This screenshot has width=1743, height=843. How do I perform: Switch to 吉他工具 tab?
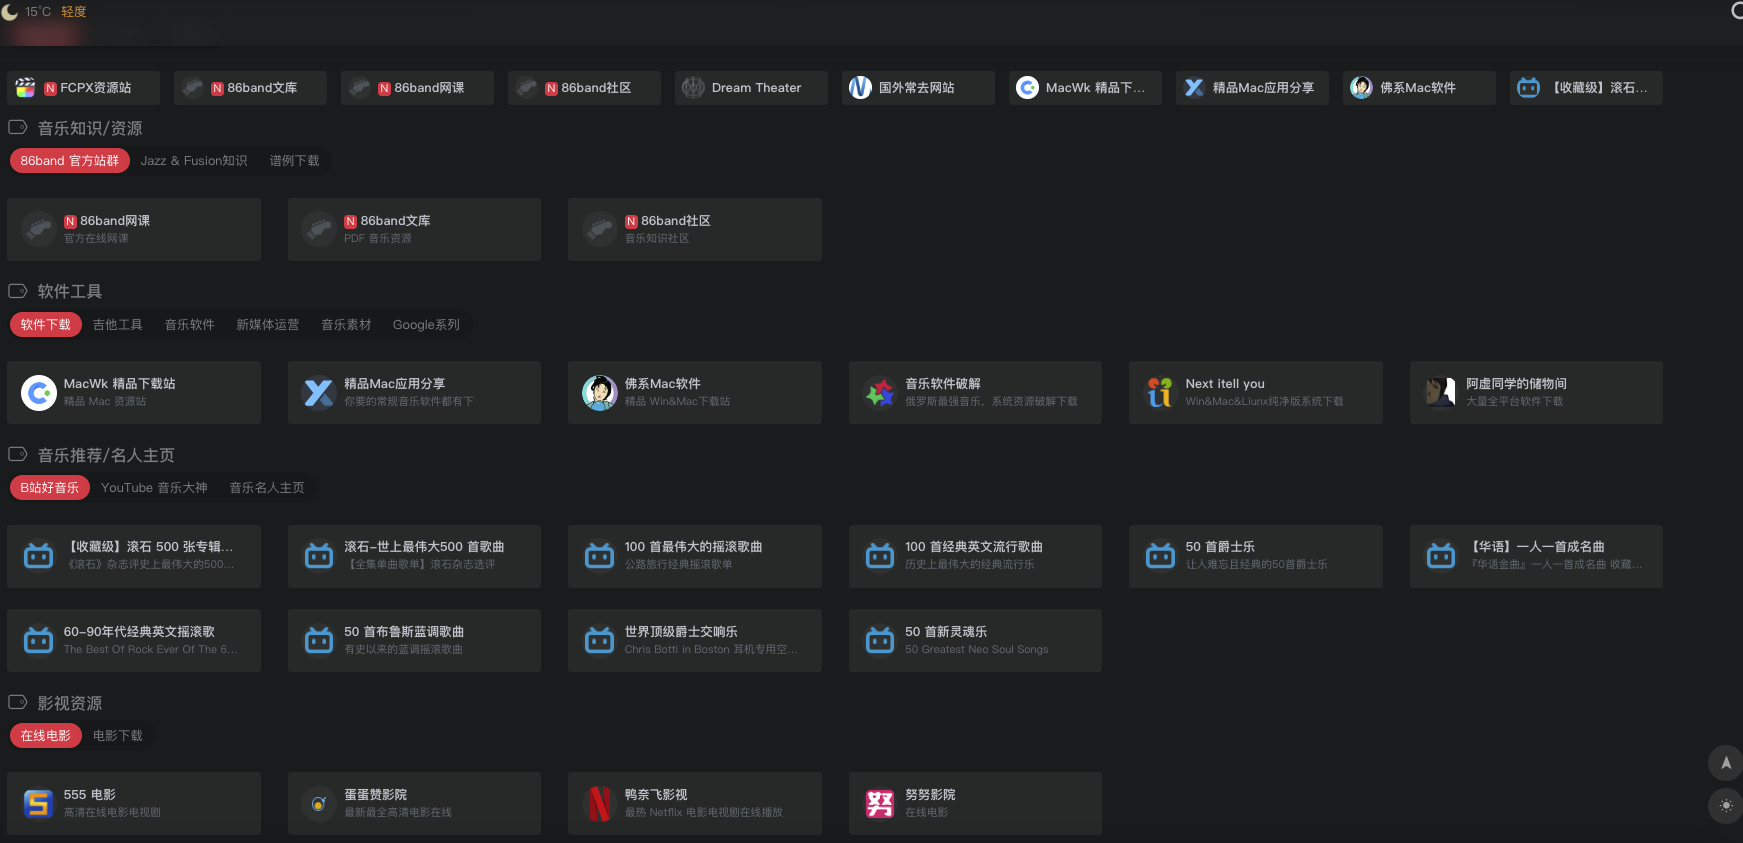point(118,325)
